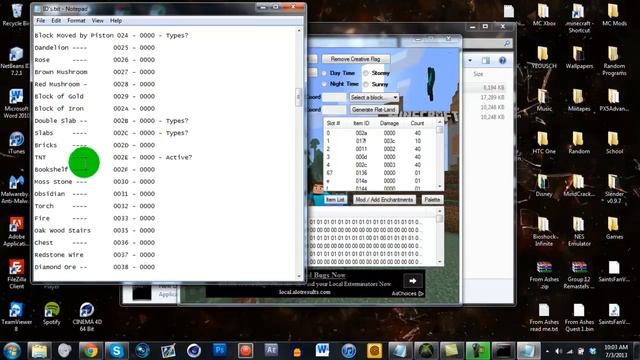
Task: Click Notepad vertical scrollbar thumb
Action: [298, 97]
